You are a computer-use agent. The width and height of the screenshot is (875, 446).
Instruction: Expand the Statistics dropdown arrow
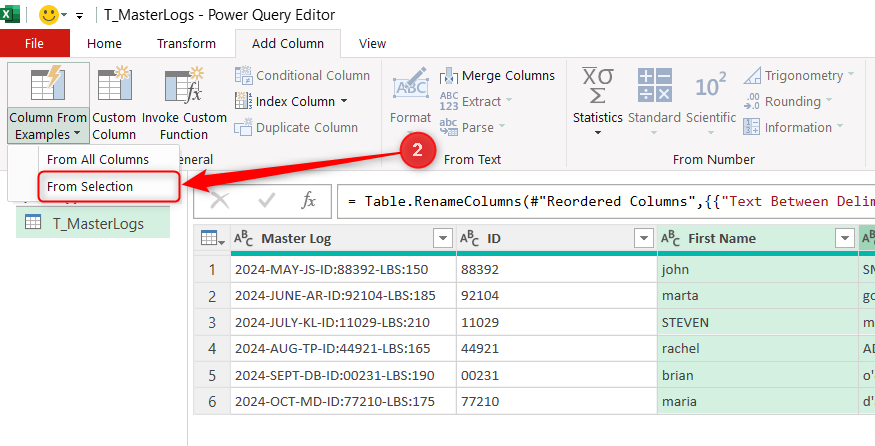click(x=598, y=133)
